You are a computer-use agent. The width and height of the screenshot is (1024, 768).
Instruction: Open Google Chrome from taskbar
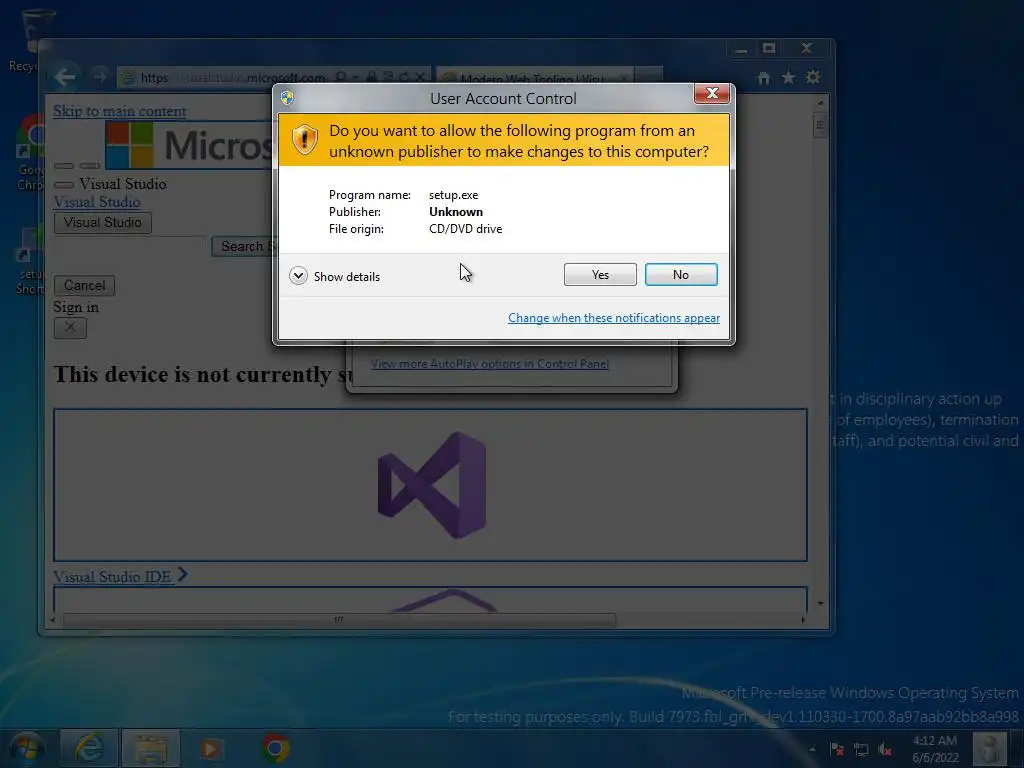tap(276, 748)
